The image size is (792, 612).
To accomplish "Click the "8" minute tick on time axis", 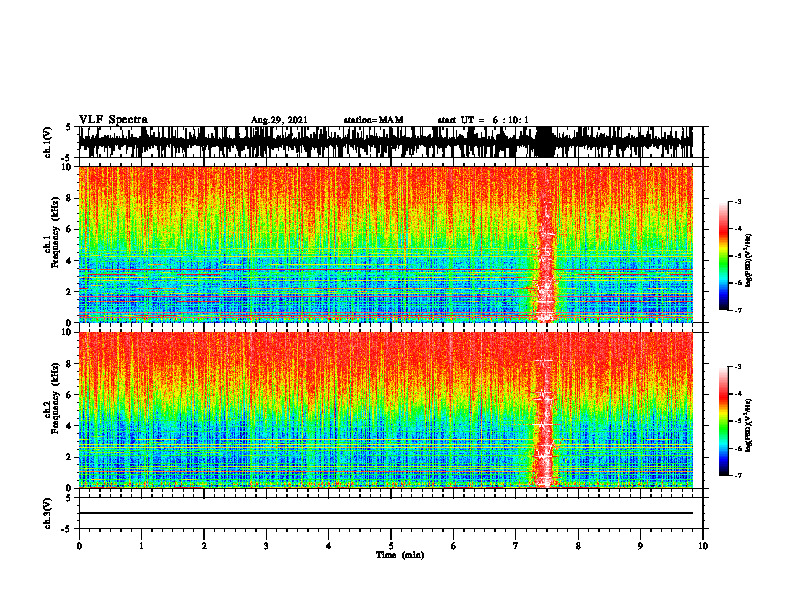I will pyautogui.click(x=578, y=546).
